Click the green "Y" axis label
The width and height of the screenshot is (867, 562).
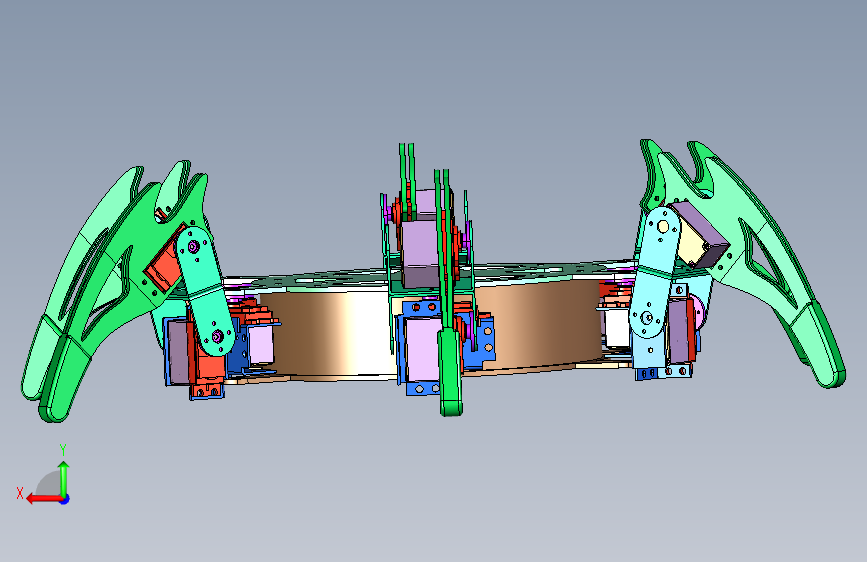[x=63, y=450]
